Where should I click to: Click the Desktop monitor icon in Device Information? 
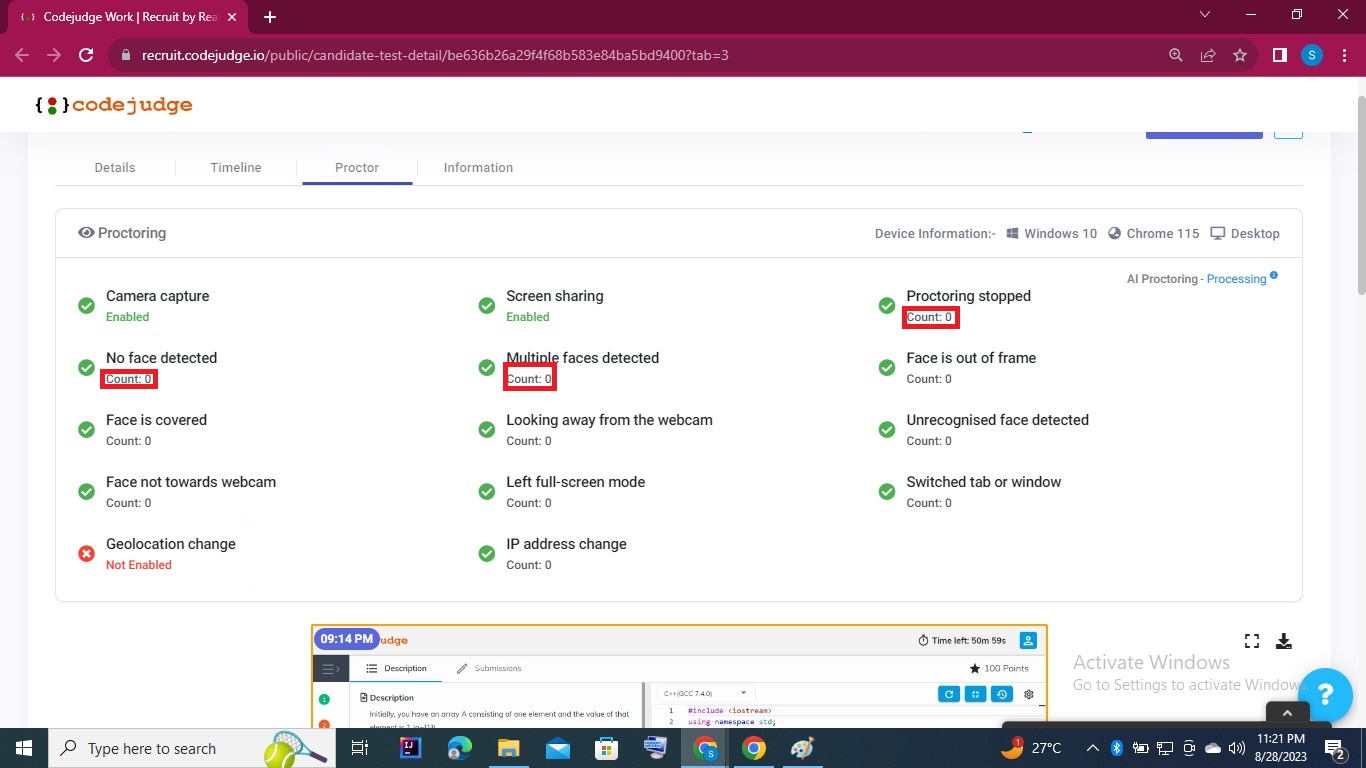(1217, 233)
